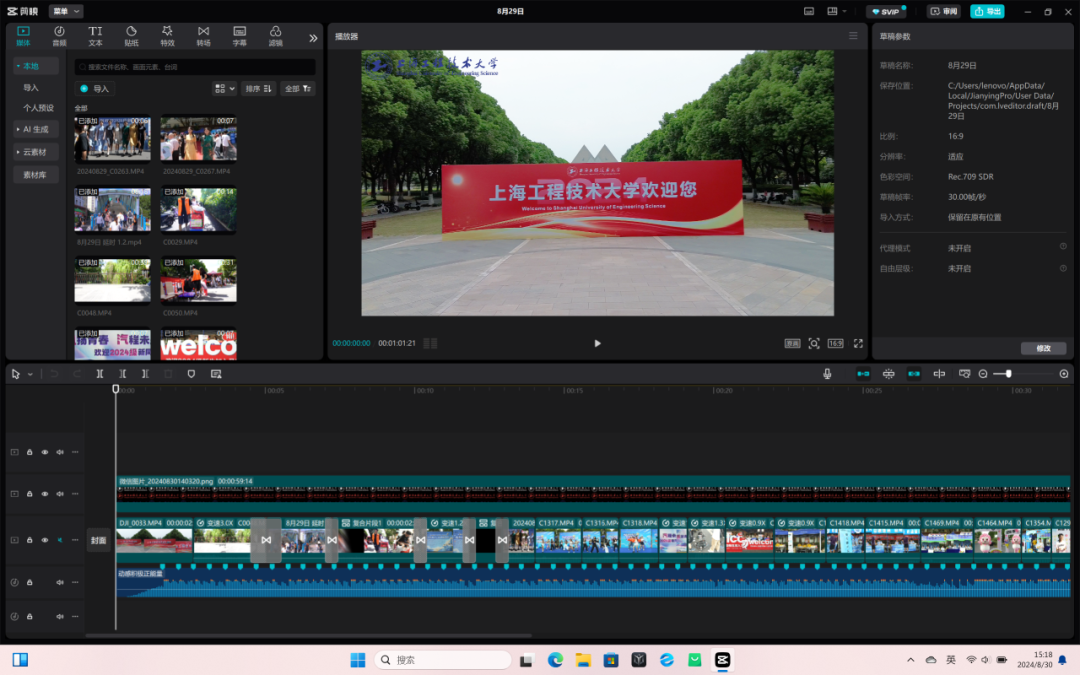Screen dimensions: 1080x675
Task: Click the SVIP membership badge
Action: [x=886, y=11]
